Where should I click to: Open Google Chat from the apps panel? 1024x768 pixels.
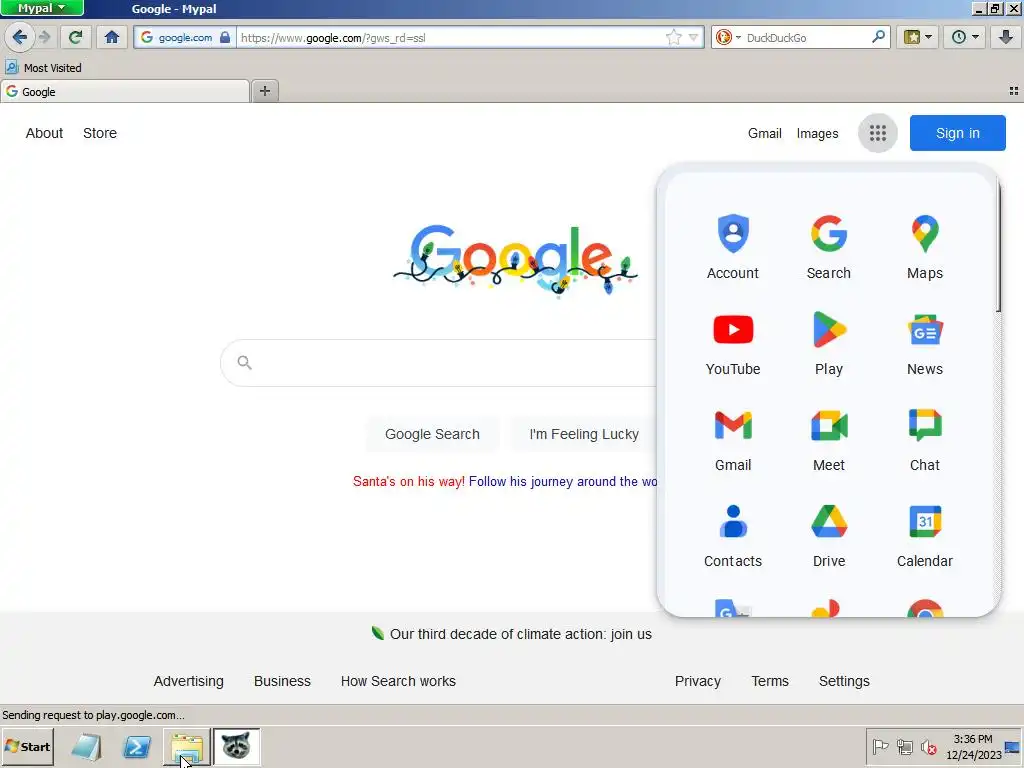click(925, 440)
